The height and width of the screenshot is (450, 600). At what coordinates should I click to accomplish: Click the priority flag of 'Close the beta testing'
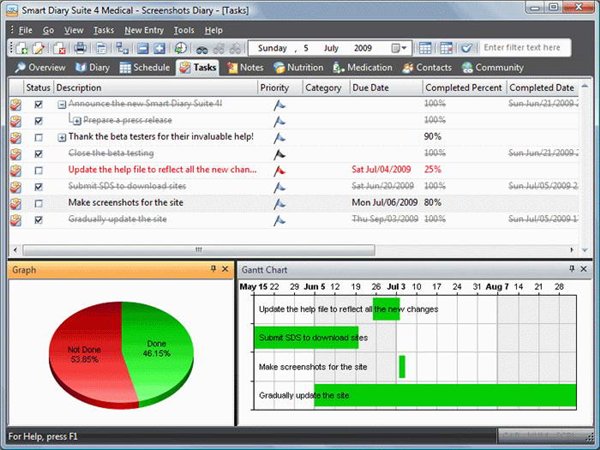pos(279,154)
